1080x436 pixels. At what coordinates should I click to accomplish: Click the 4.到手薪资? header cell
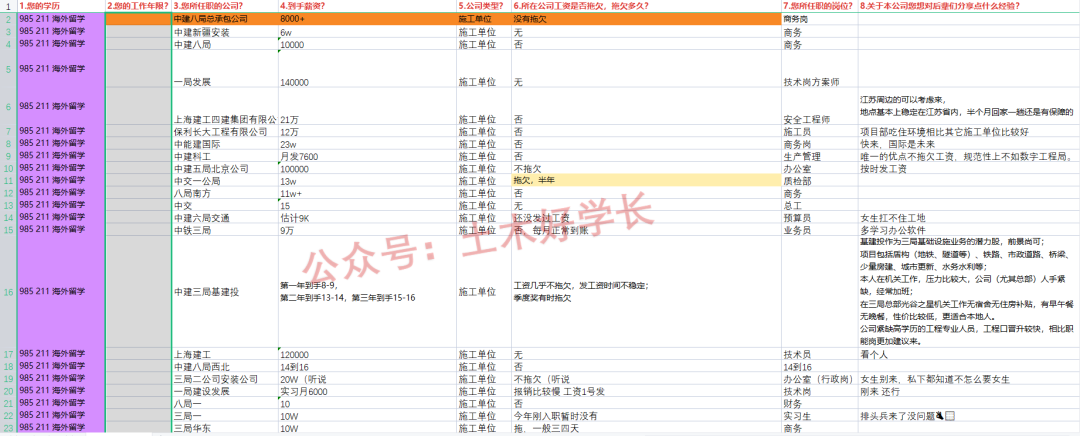click(367, 6)
